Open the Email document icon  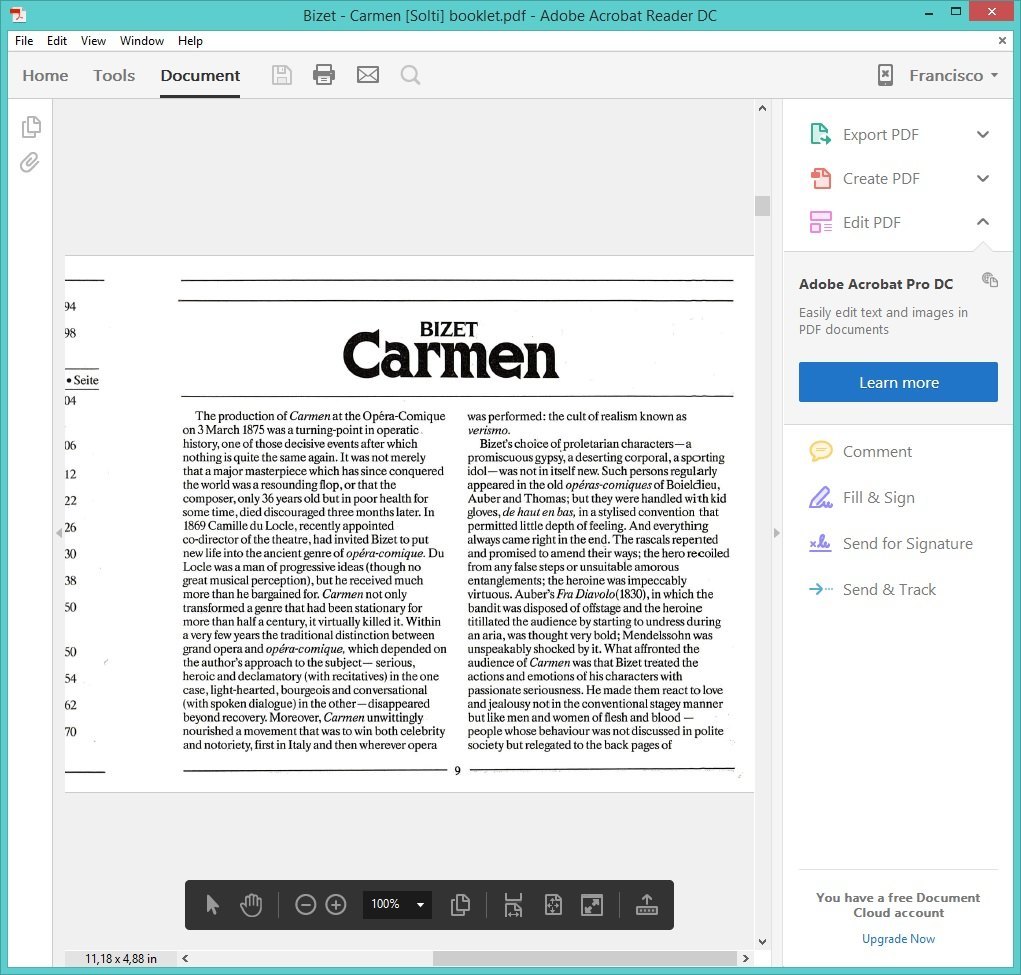(368, 74)
